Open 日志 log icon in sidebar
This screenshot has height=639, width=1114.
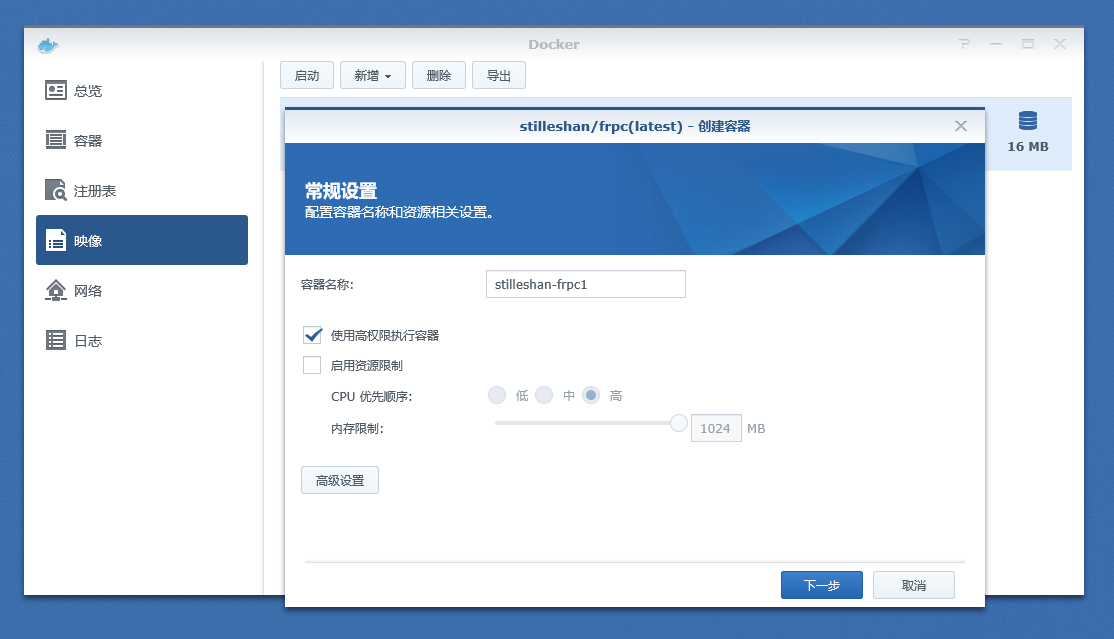coord(55,340)
